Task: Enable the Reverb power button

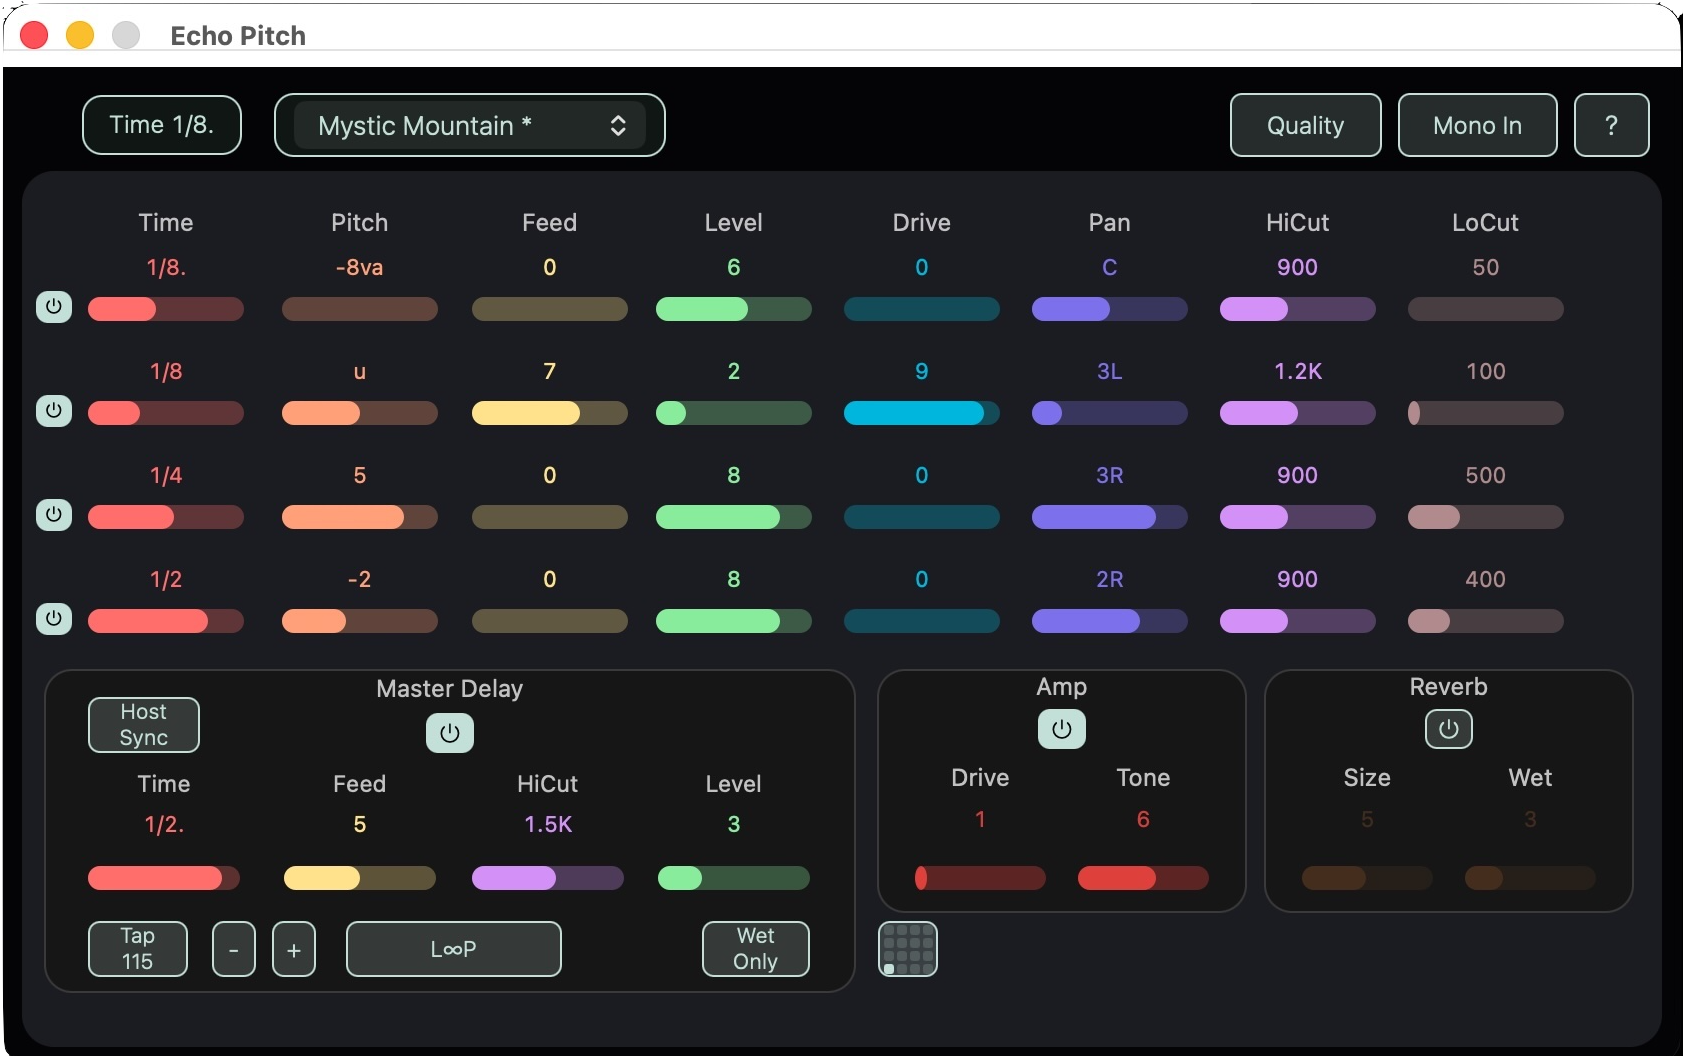Action: [1449, 729]
